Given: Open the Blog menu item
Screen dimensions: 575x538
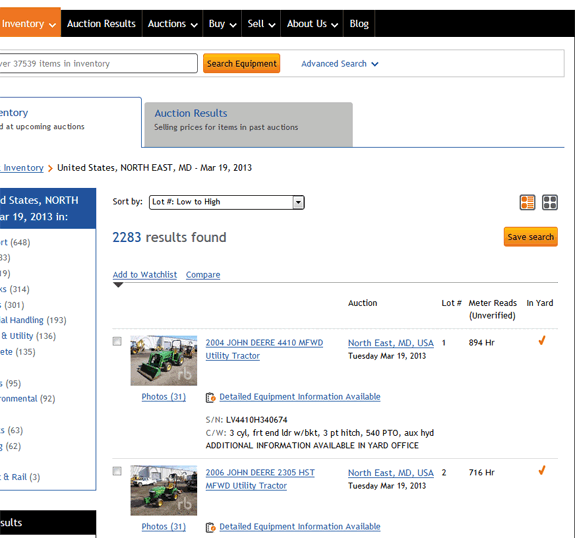Looking at the screenshot, I should tap(359, 24).
